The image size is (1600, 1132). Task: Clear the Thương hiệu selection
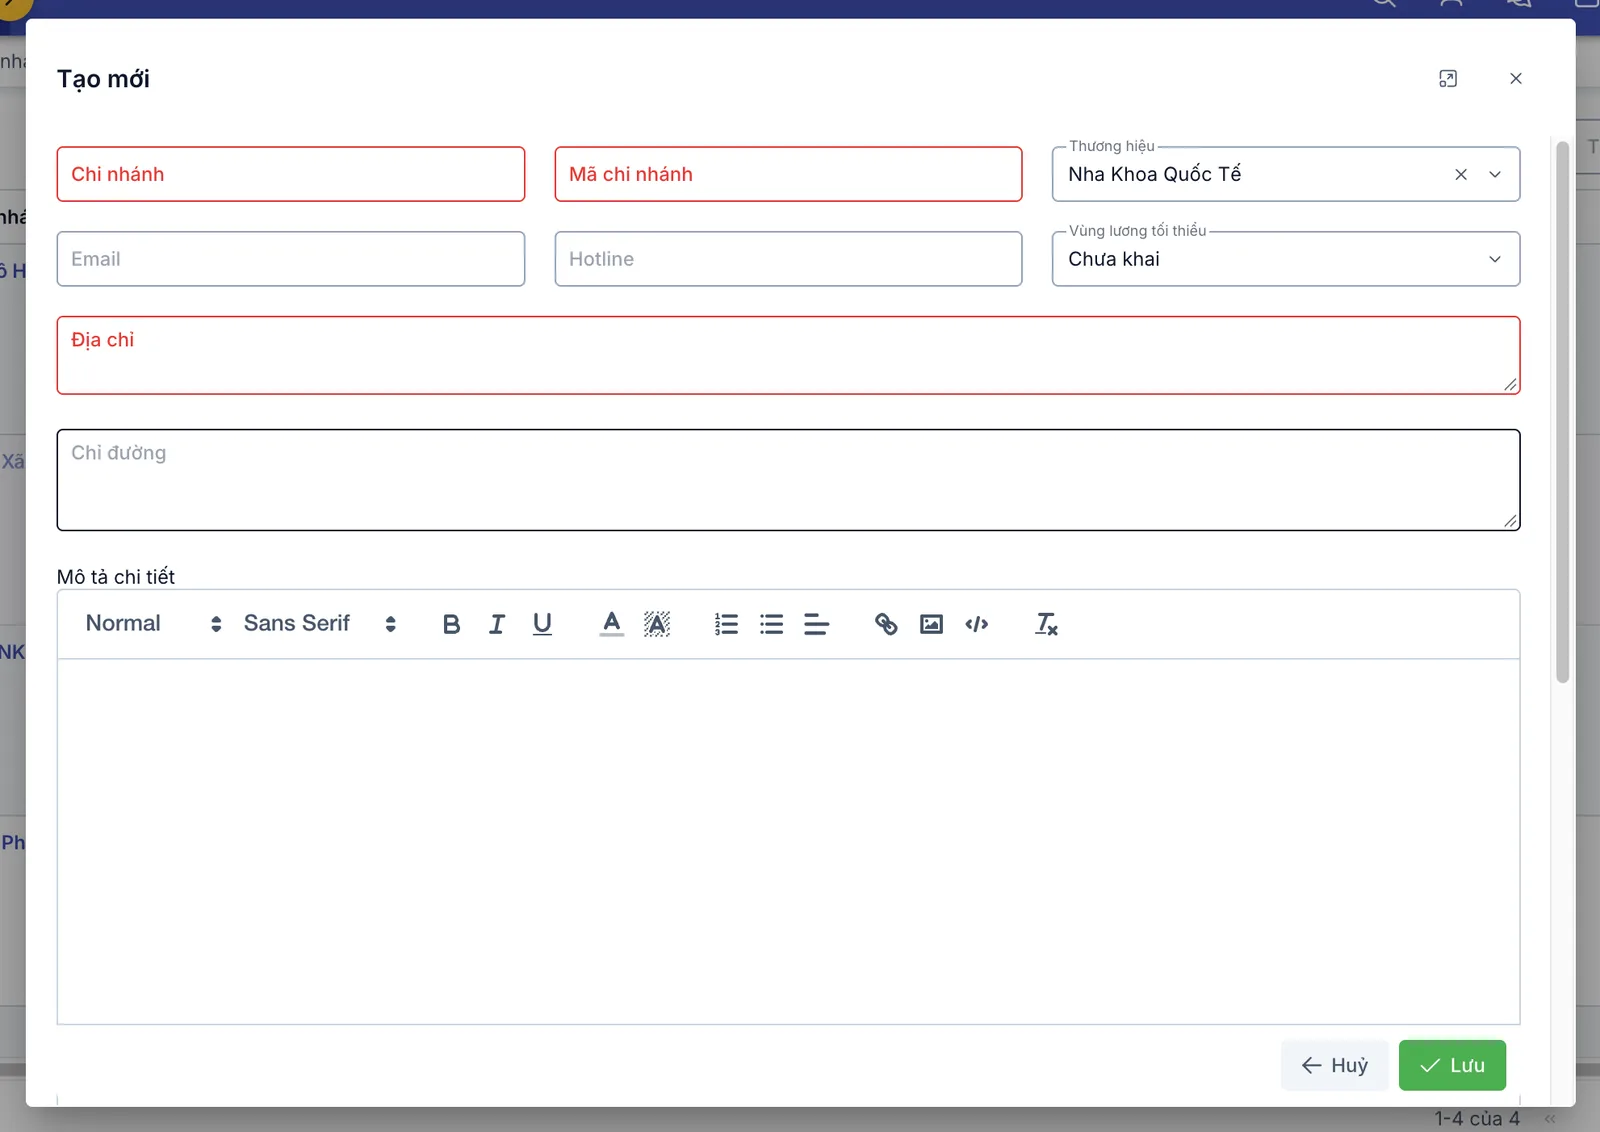click(1461, 174)
